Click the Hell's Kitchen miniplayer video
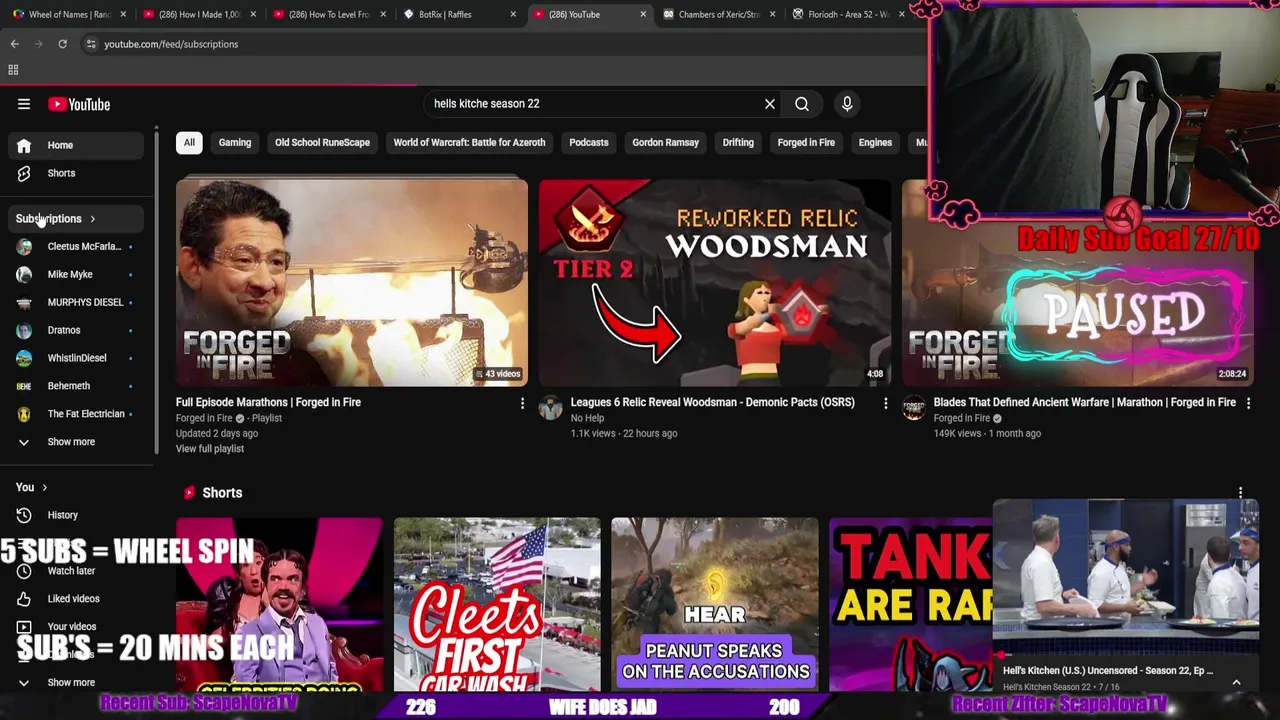 [x=1126, y=578]
